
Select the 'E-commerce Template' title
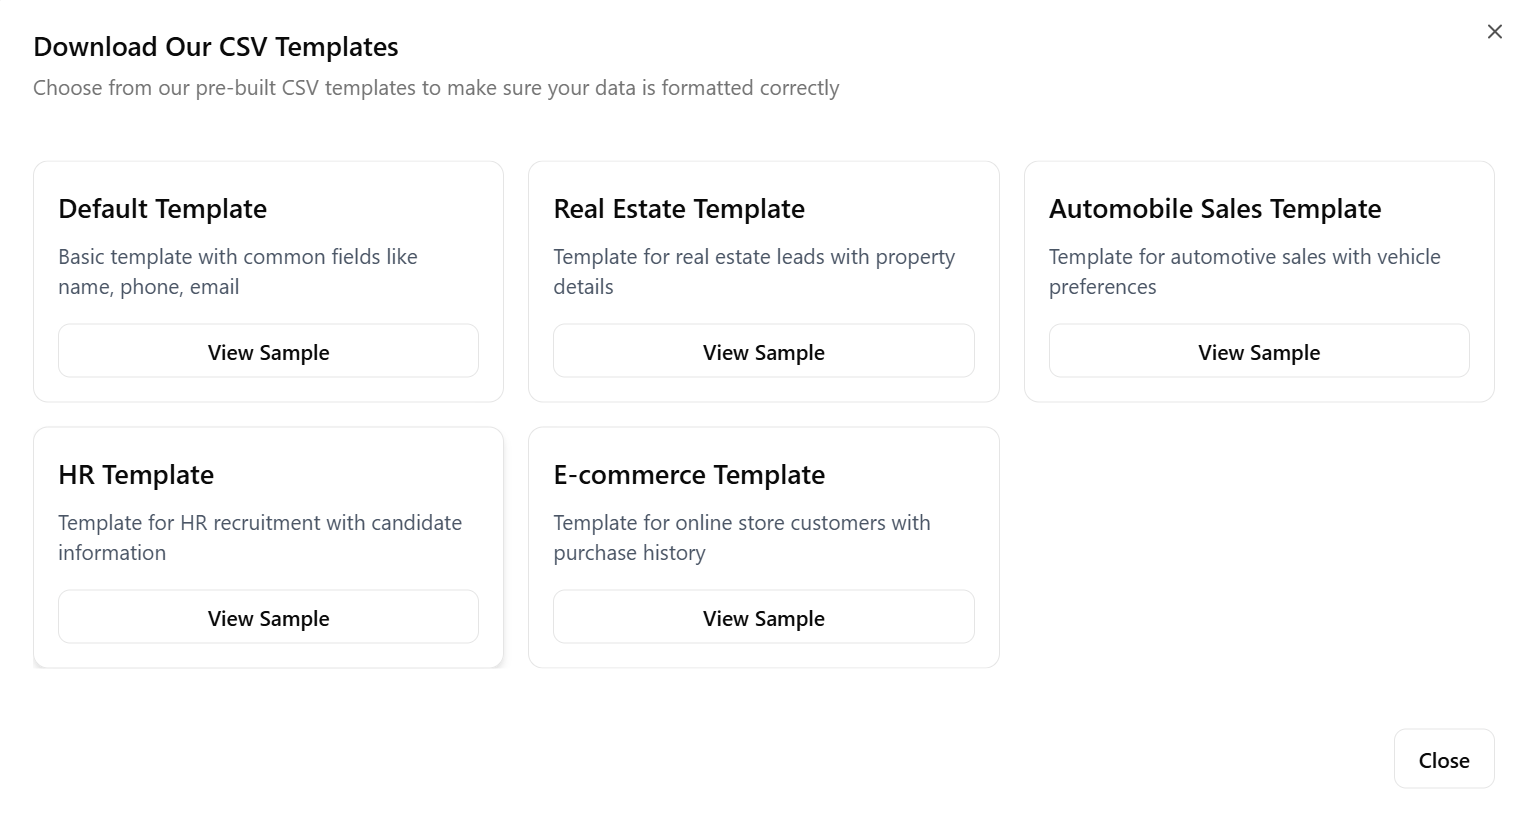click(x=689, y=475)
